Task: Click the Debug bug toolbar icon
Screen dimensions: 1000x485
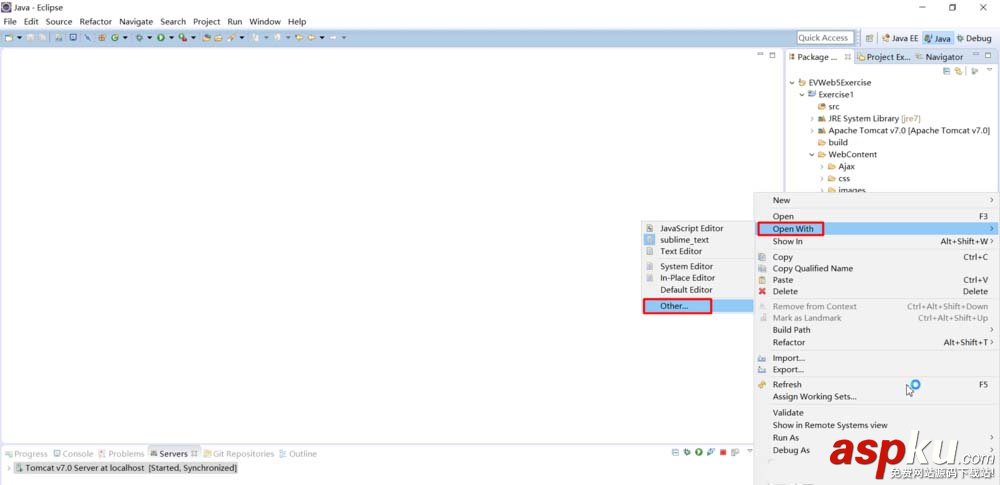Action: point(139,38)
